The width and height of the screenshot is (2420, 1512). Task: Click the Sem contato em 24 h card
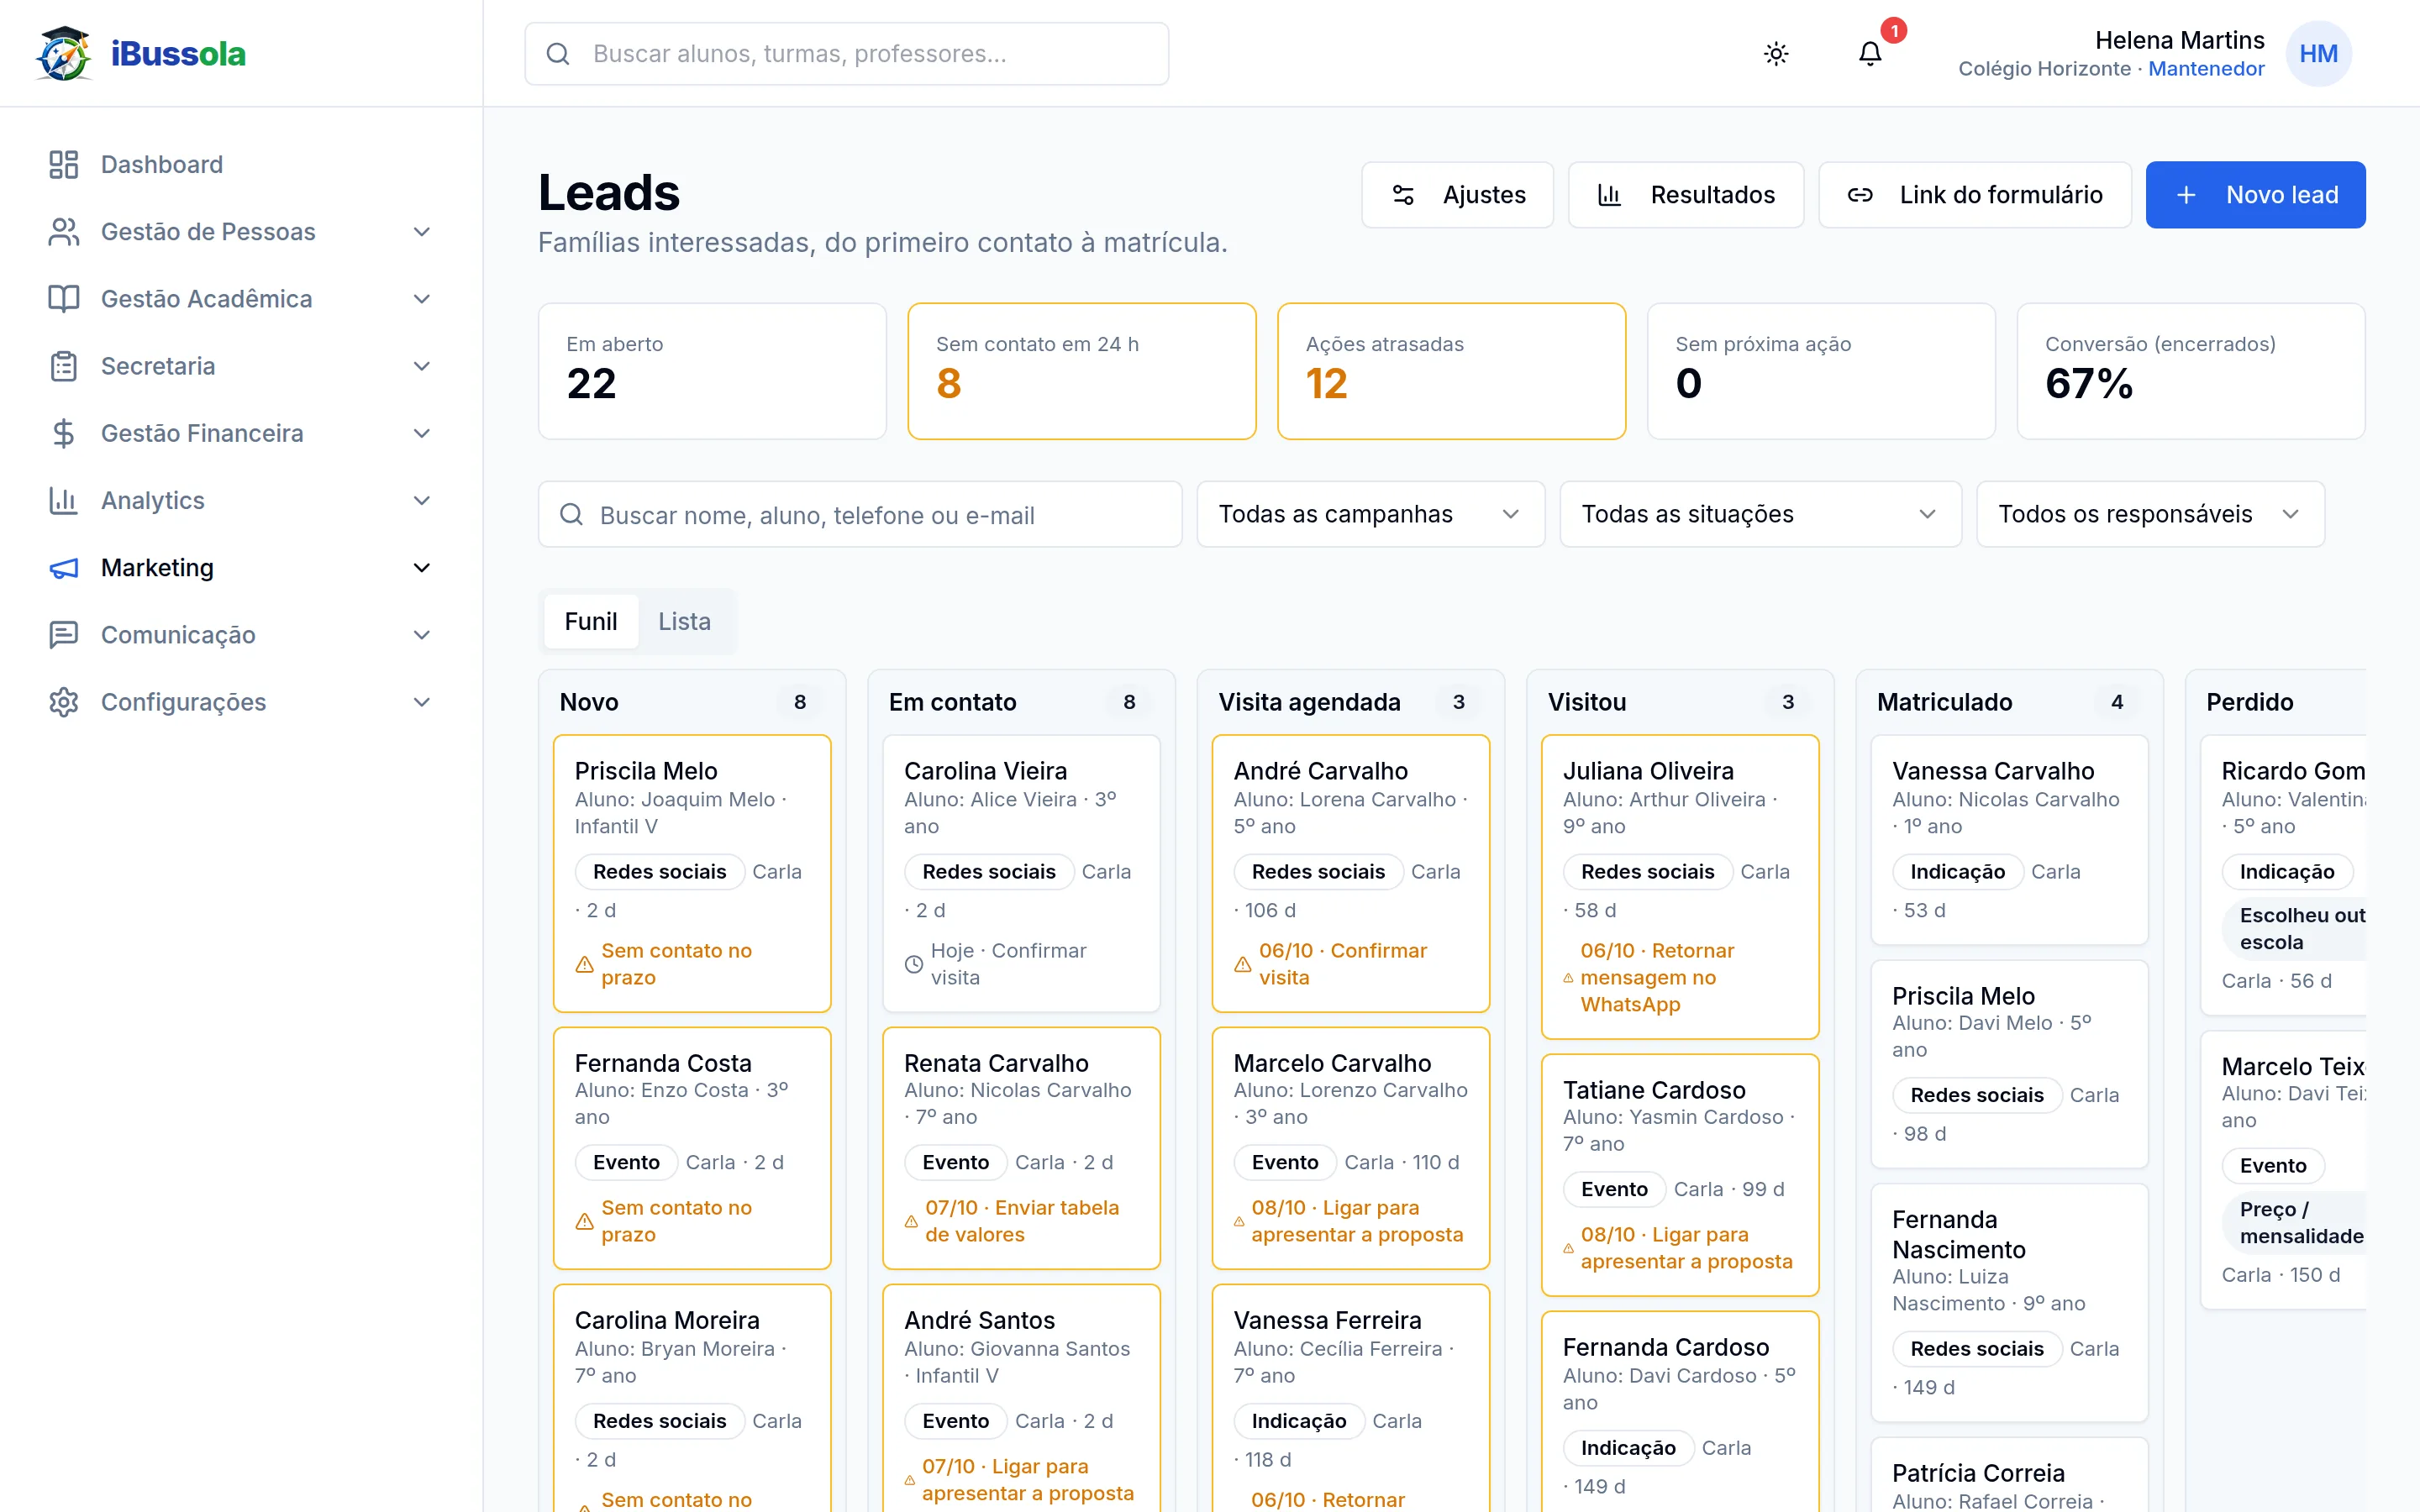pyautogui.click(x=1081, y=371)
